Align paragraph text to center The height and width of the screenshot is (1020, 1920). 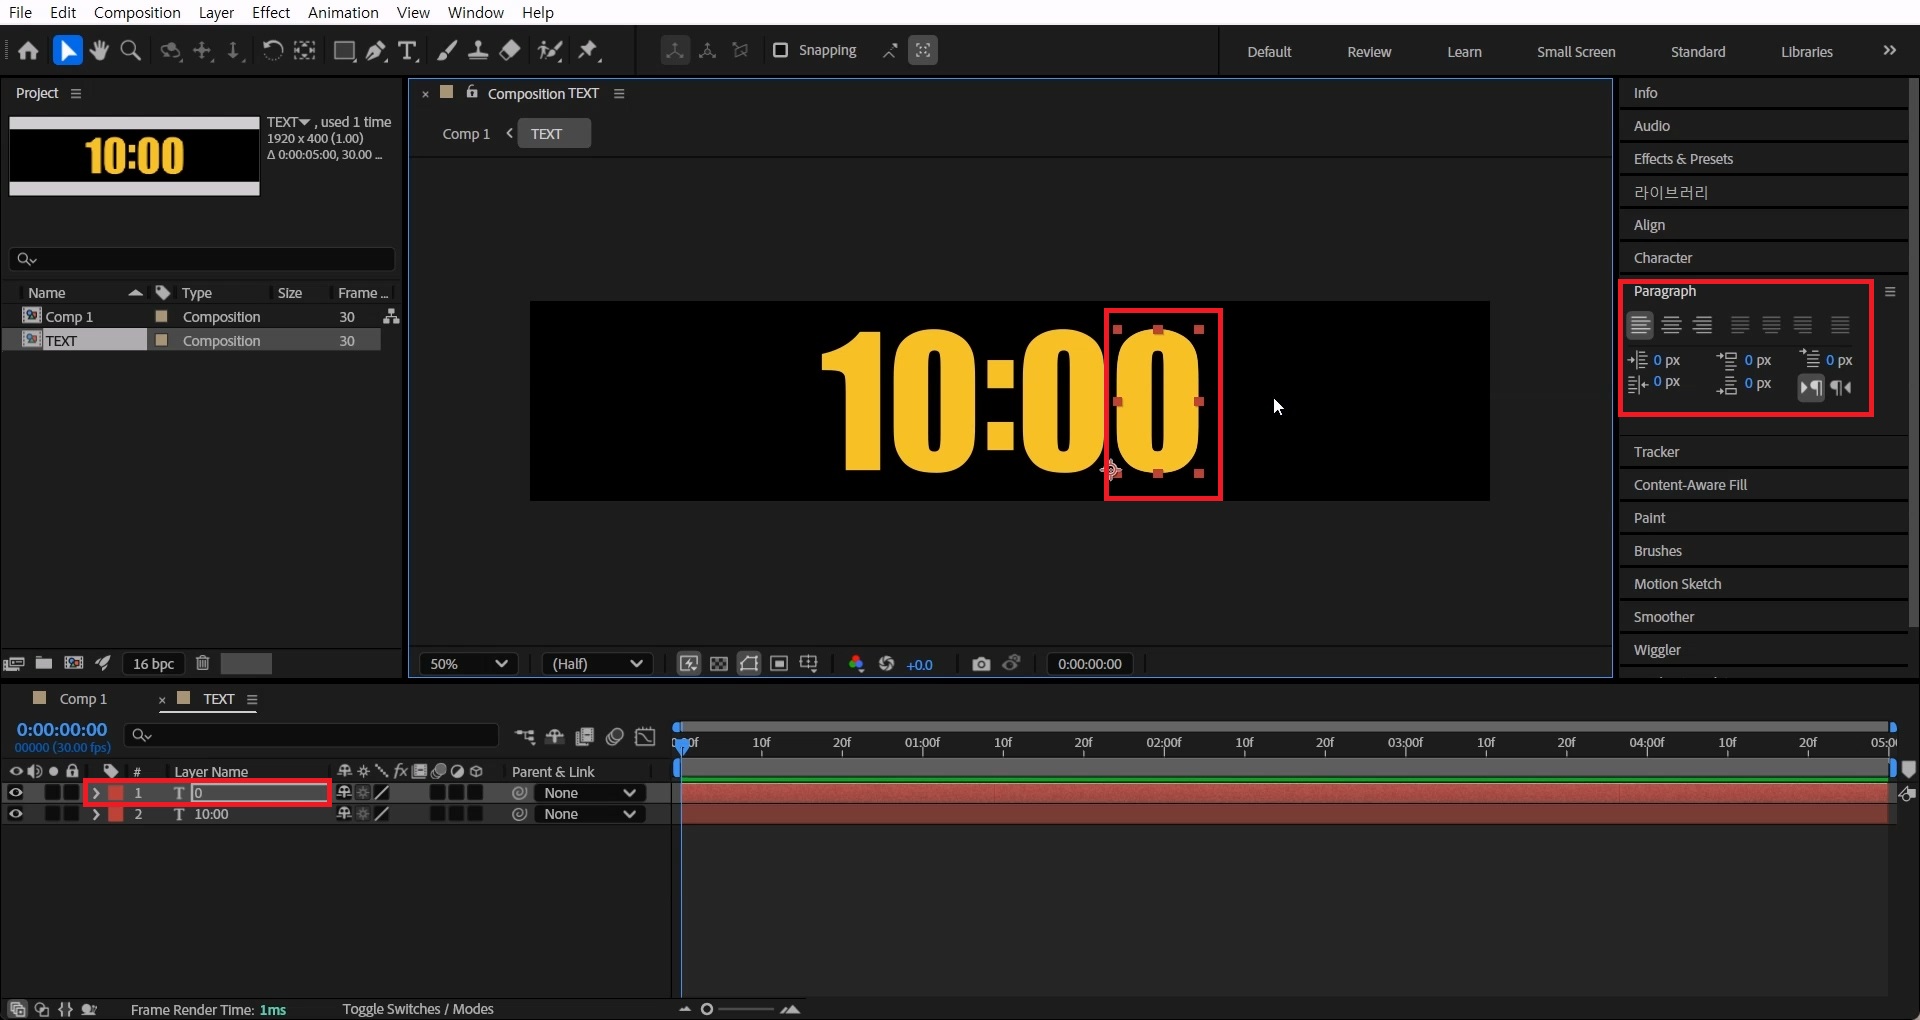[1671, 325]
